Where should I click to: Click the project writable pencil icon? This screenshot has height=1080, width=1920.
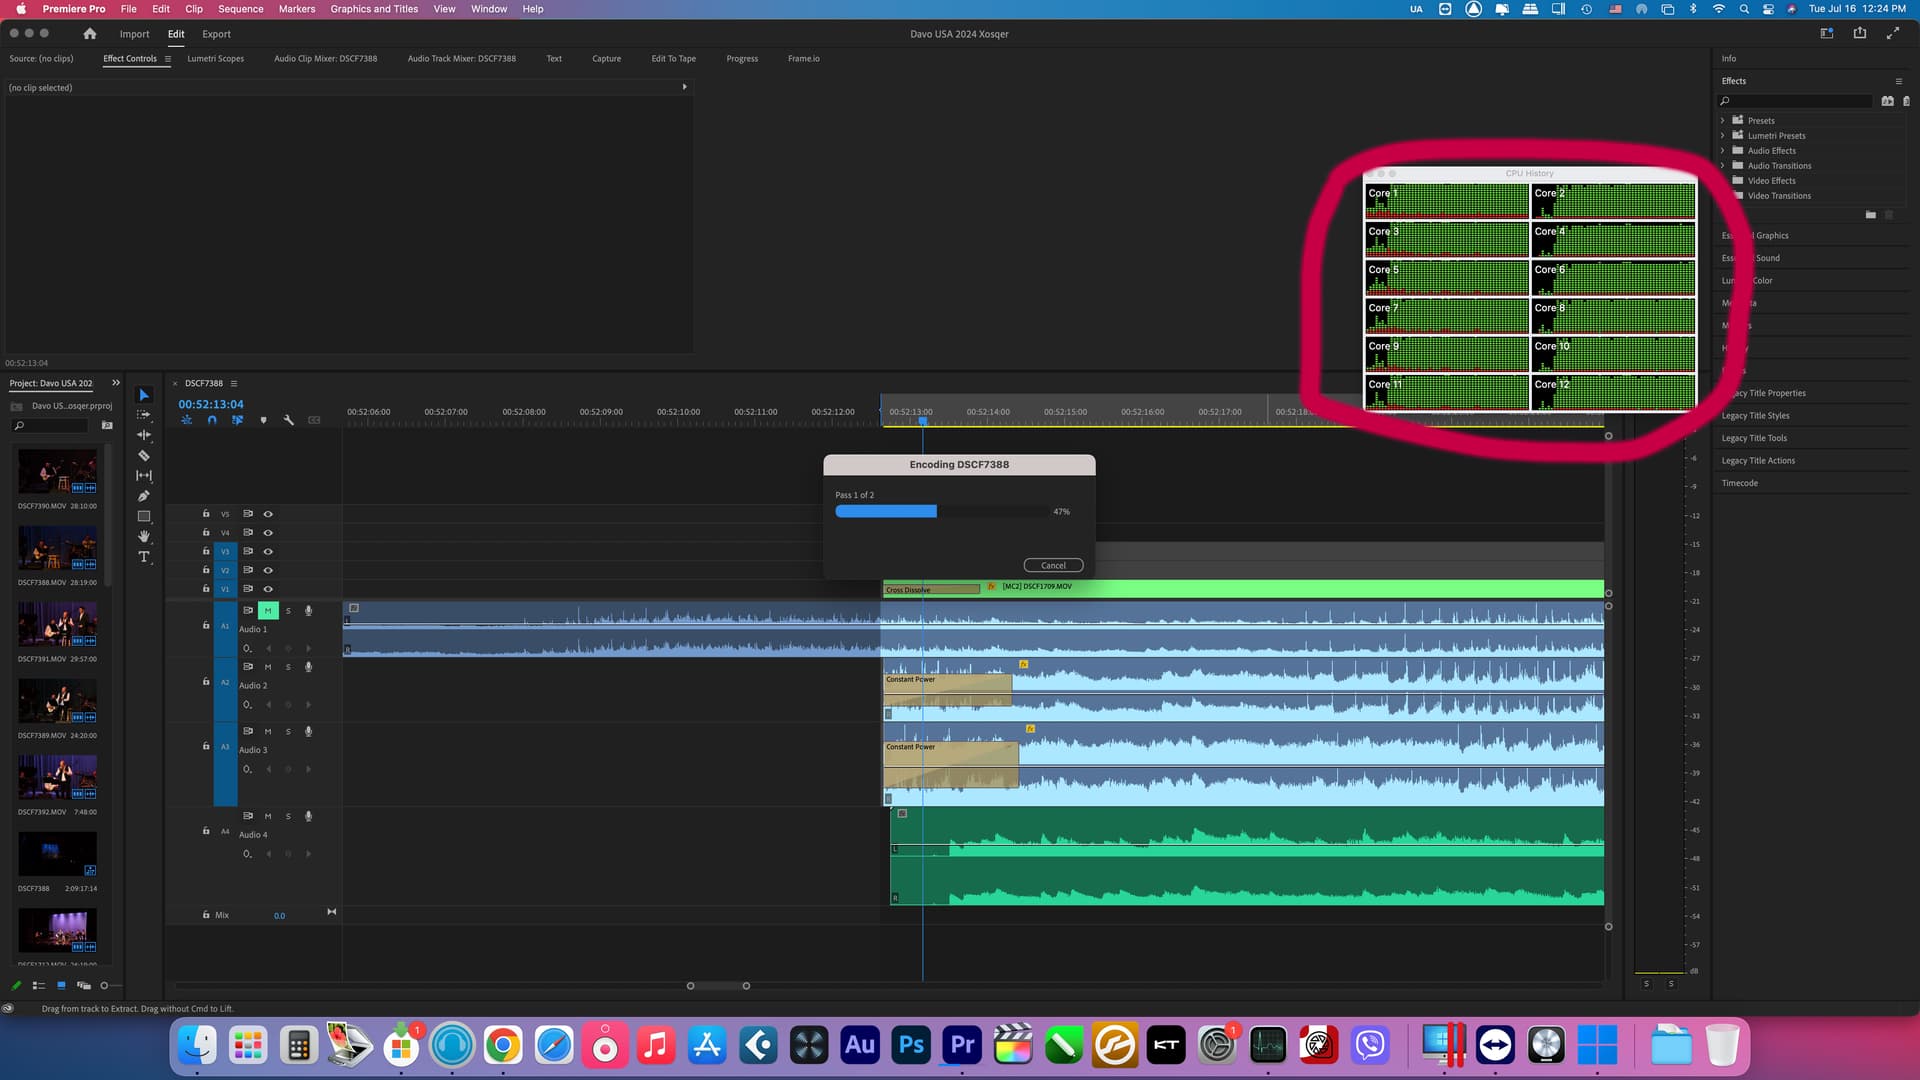coord(16,985)
